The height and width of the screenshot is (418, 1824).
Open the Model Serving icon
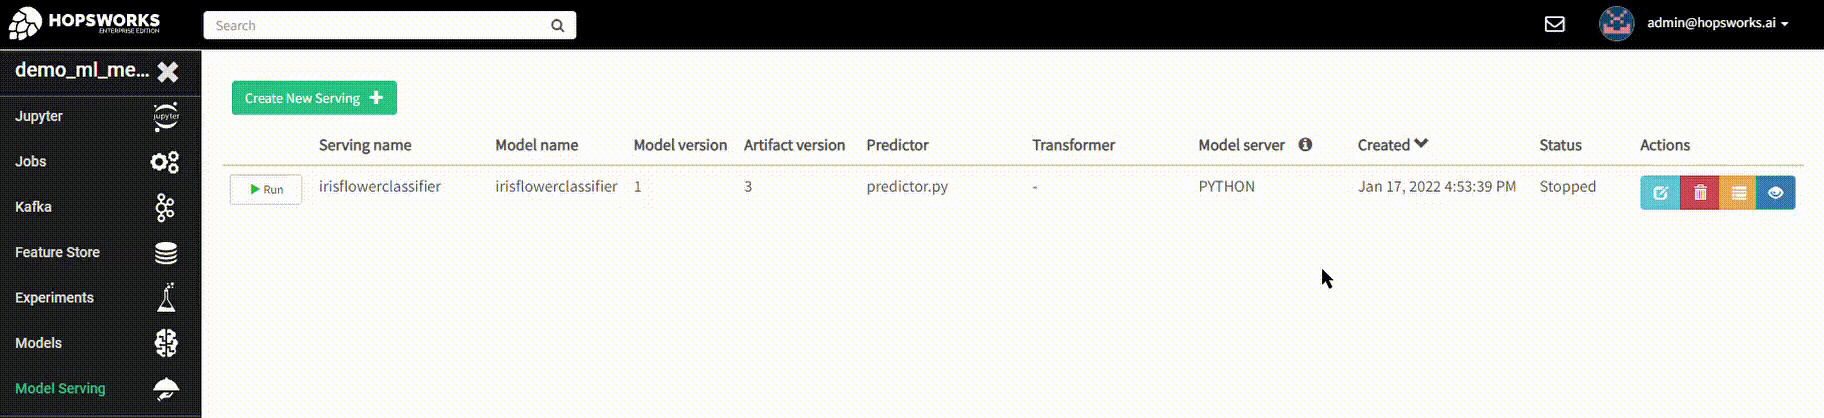[166, 389]
